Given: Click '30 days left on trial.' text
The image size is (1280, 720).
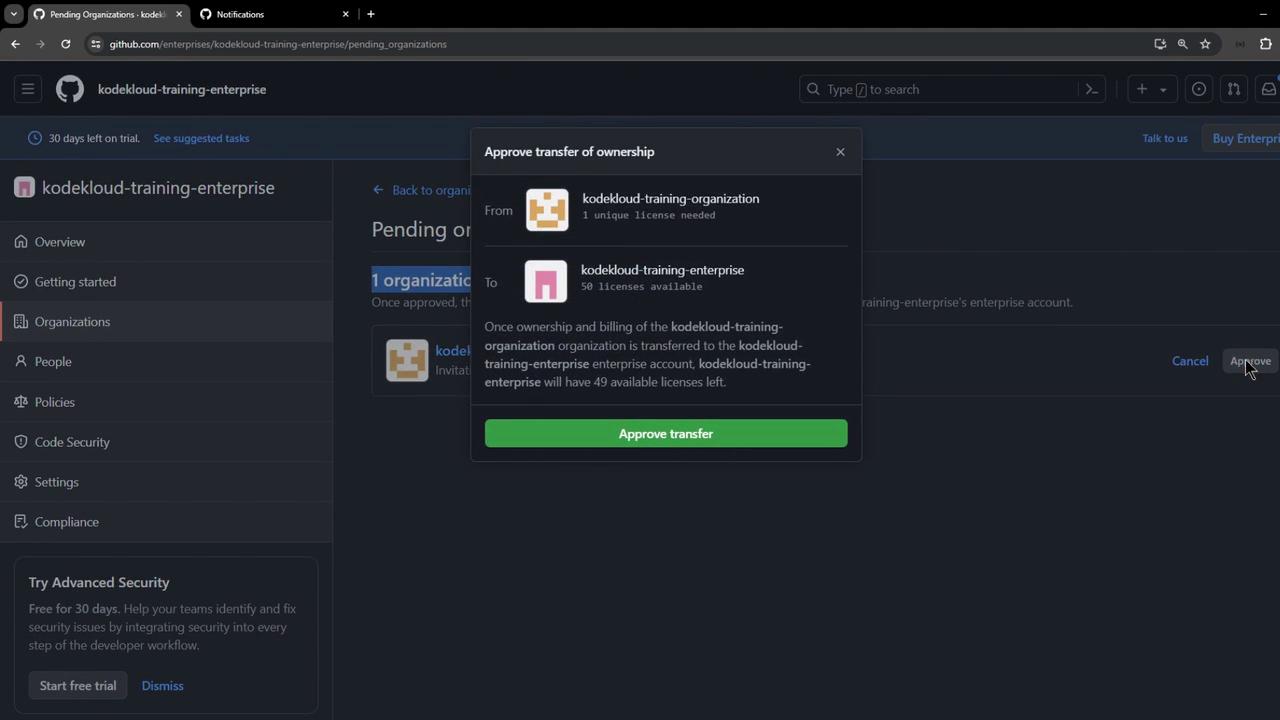Looking at the screenshot, I should [x=94, y=138].
